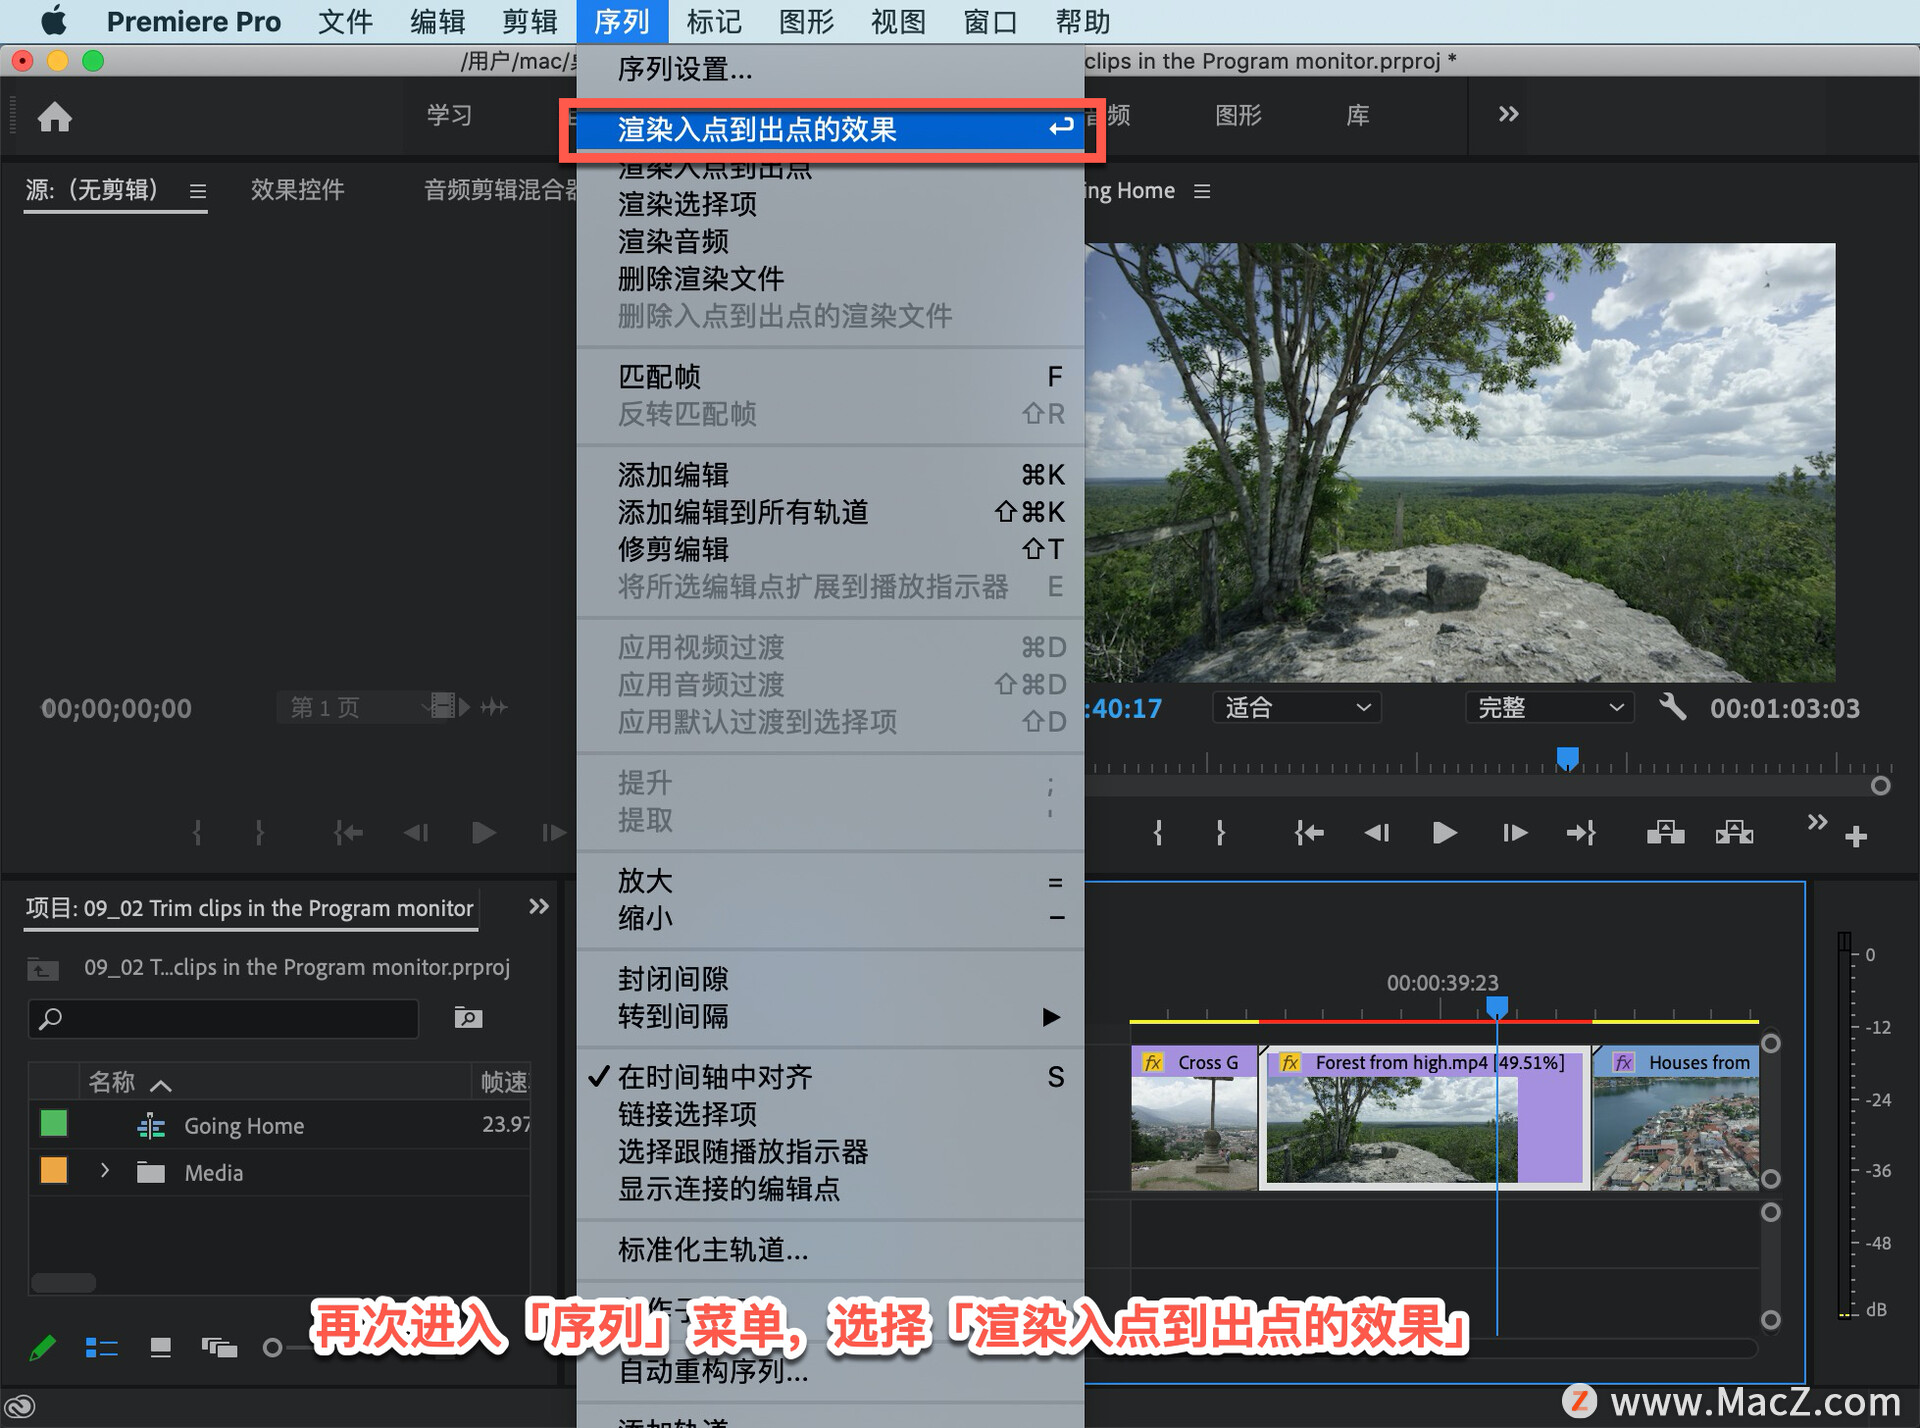The width and height of the screenshot is (1920, 1428).
Task: Click the Home icon in workspace bar
Action: click(x=55, y=117)
